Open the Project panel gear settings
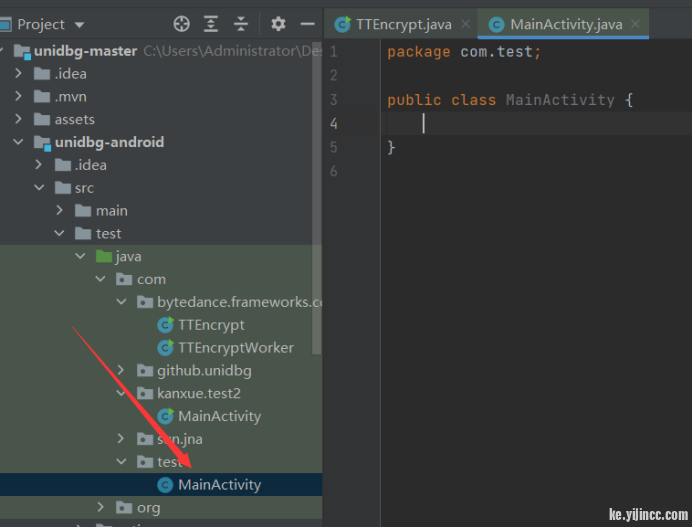 tap(278, 24)
